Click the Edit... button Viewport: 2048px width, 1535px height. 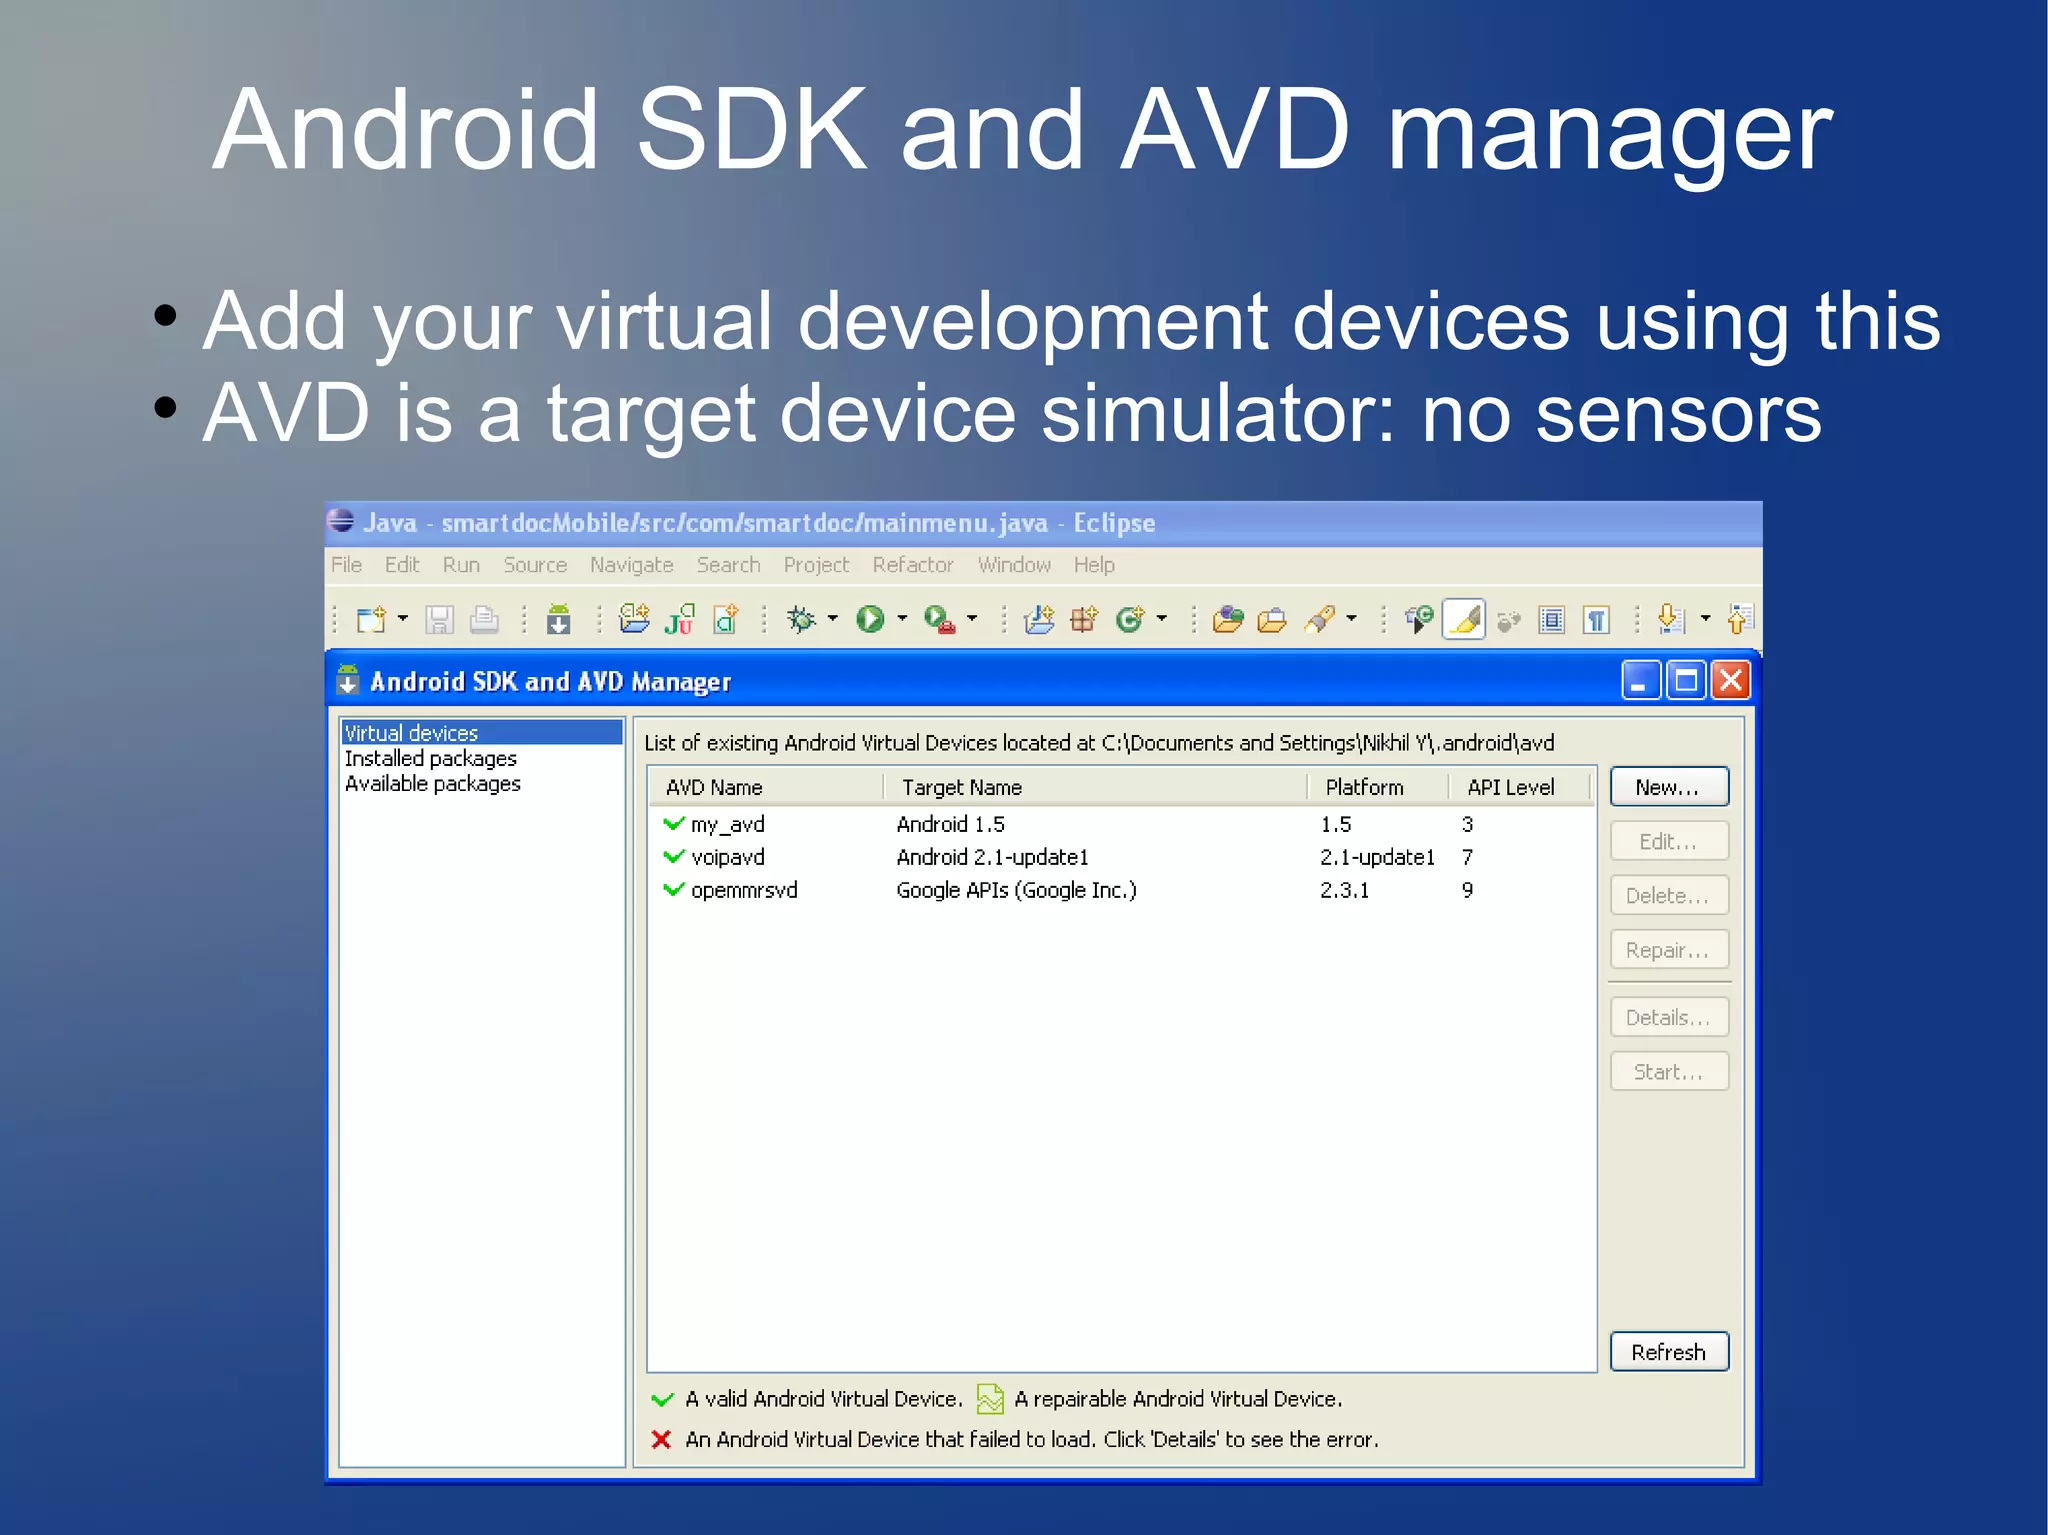click(x=1669, y=841)
